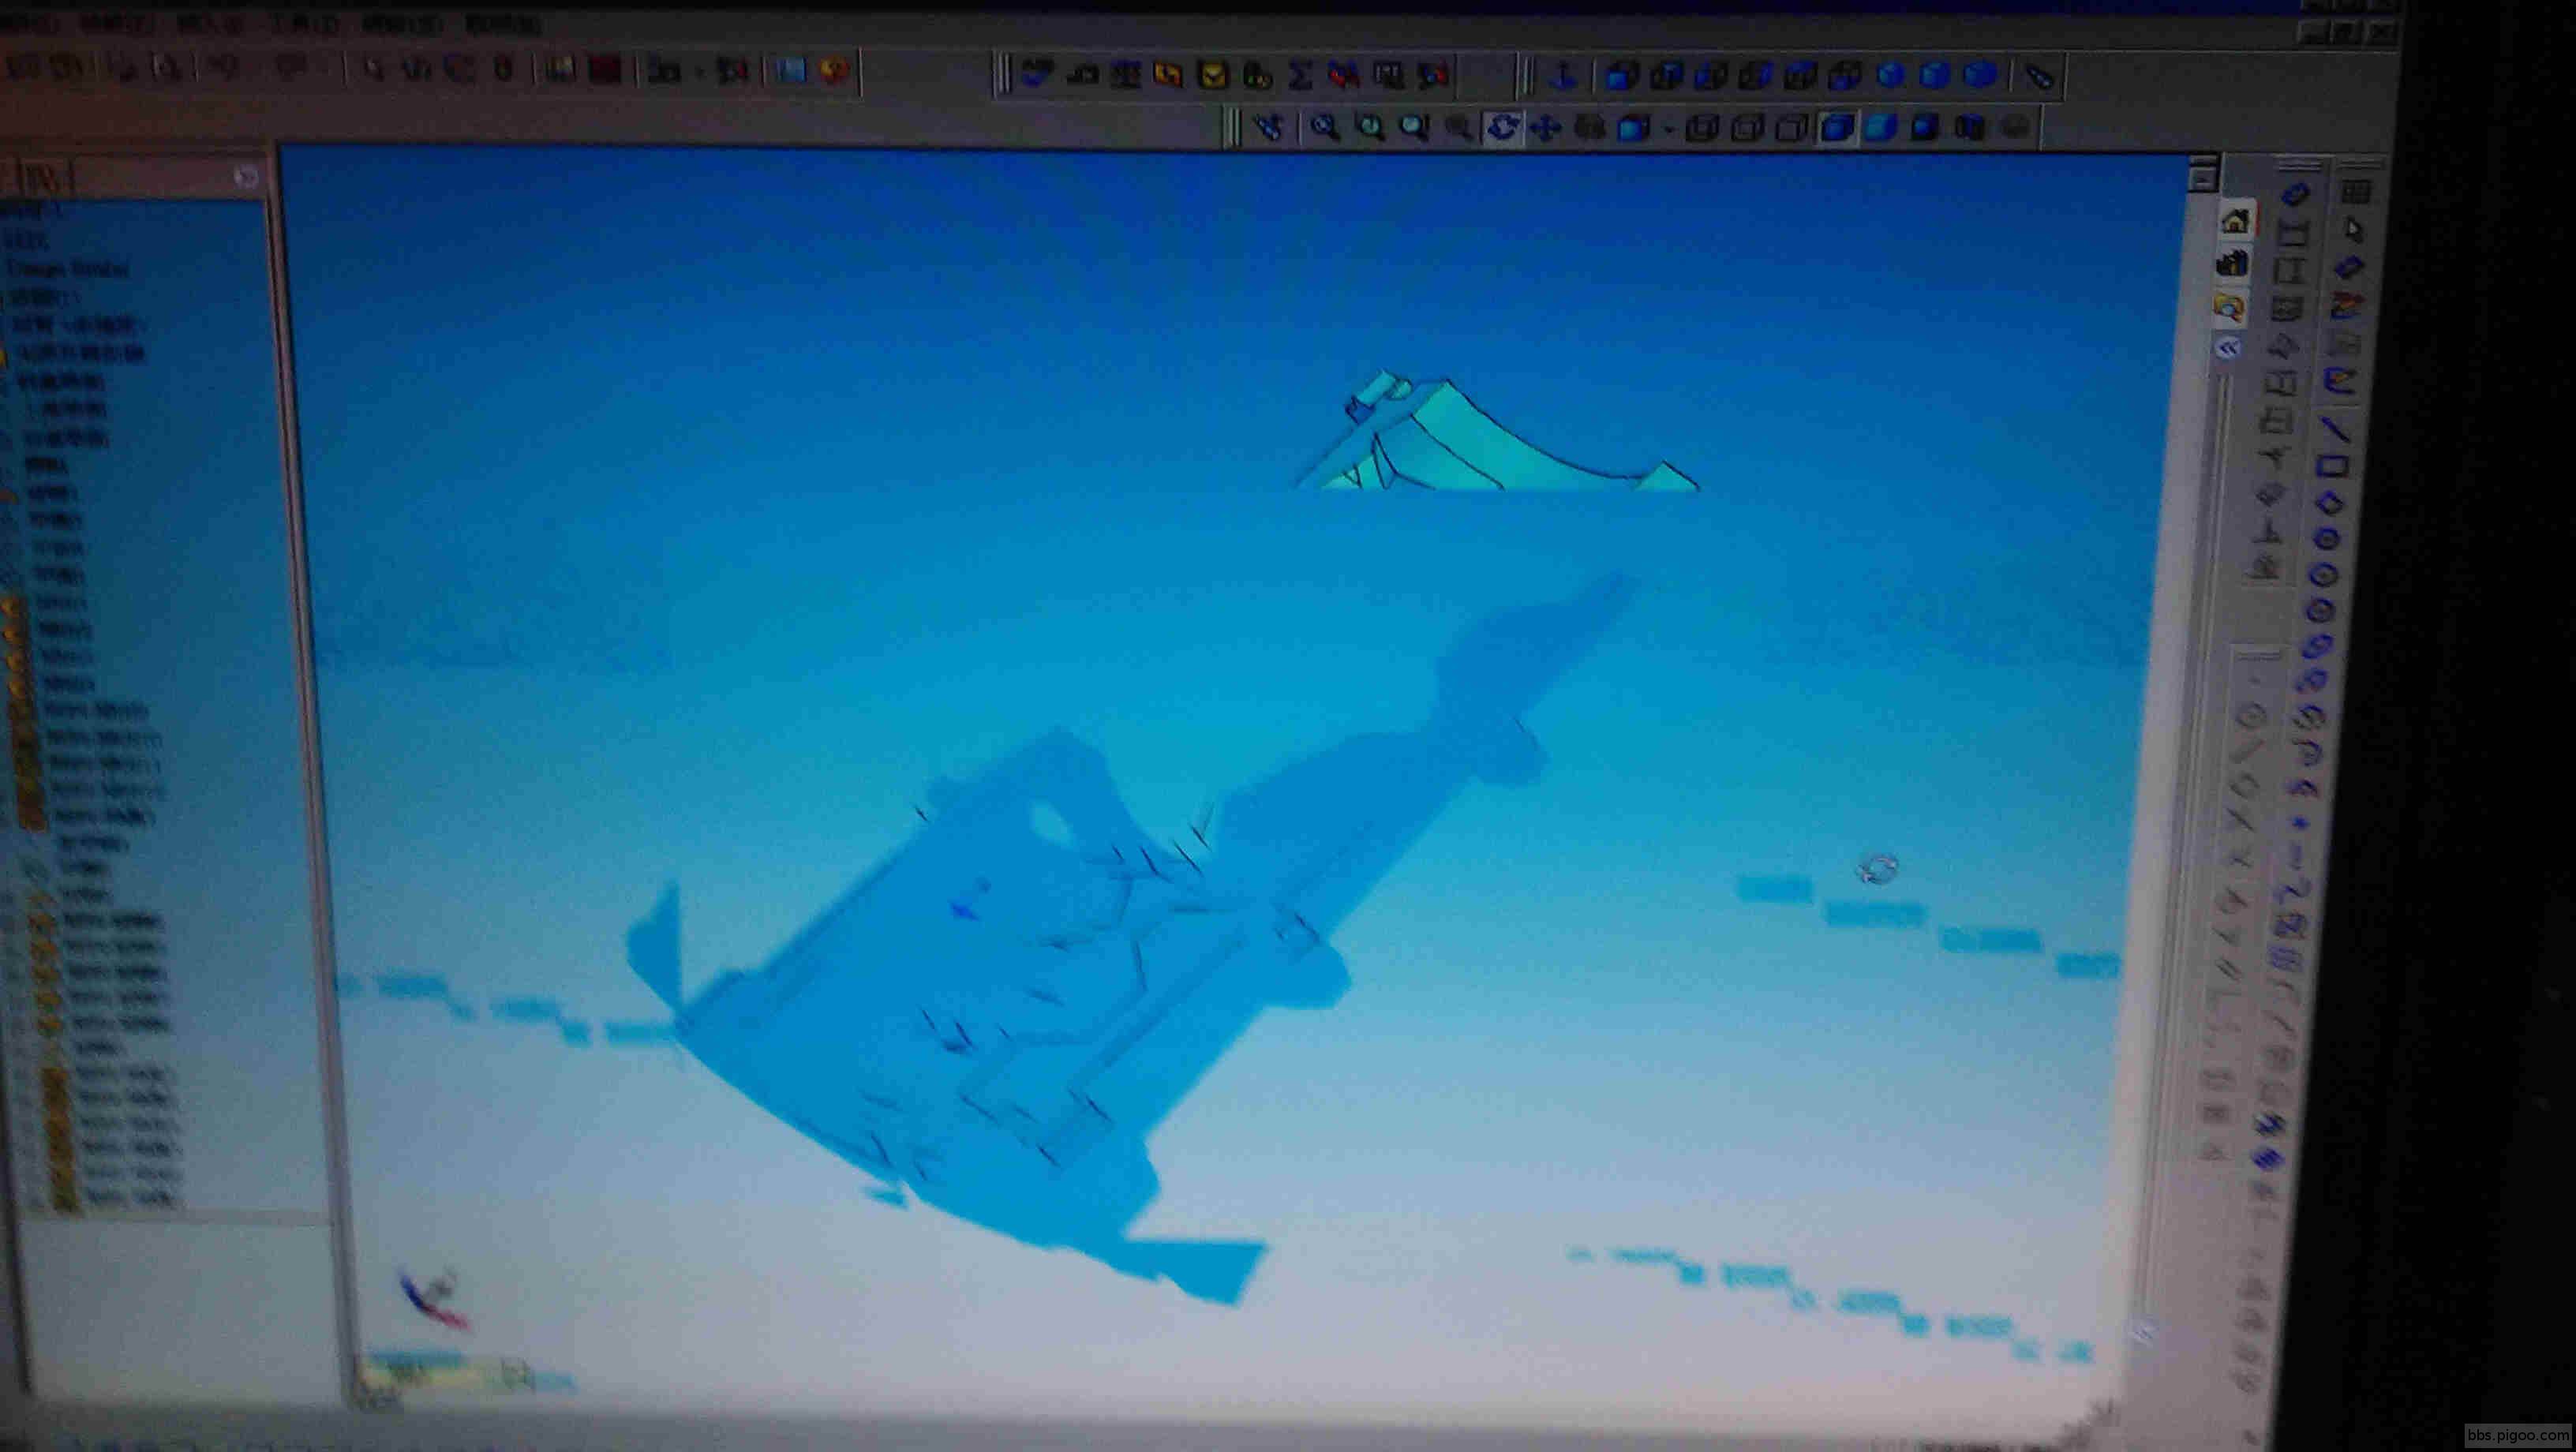Select the Line sketch tool
The width and height of the screenshot is (2576, 1452).
tap(2338, 429)
